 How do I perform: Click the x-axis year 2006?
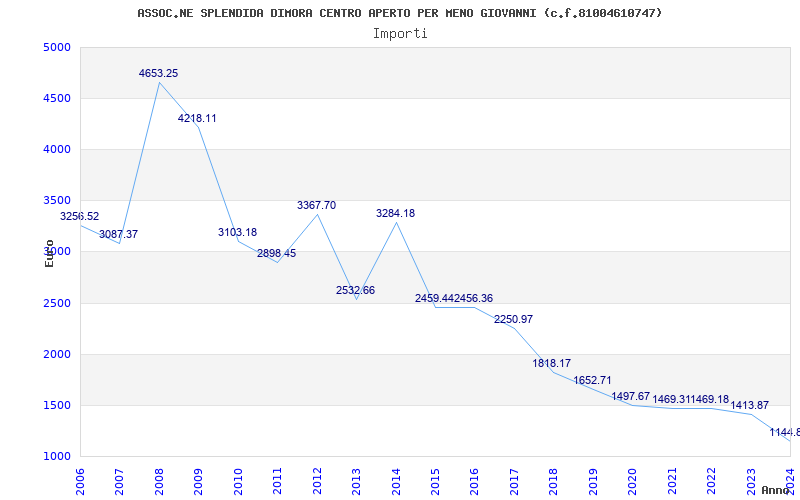[x=80, y=482]
